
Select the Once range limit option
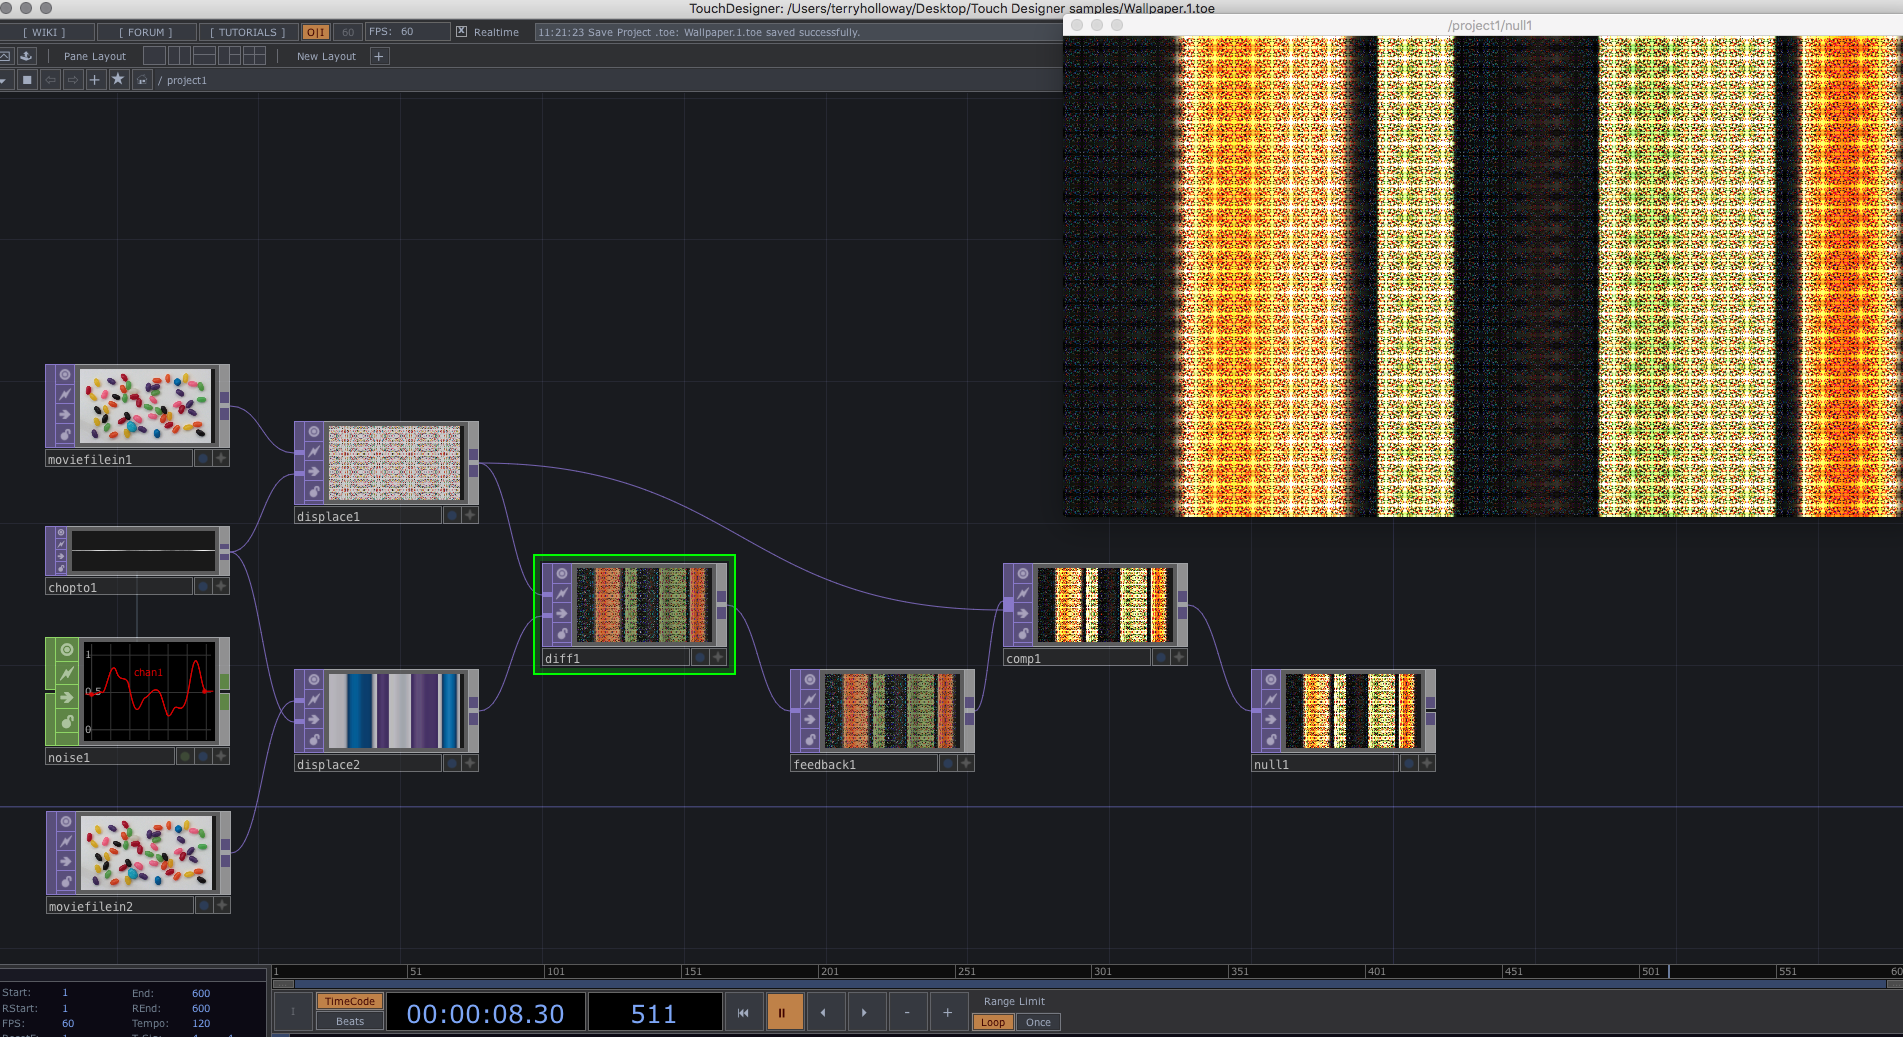(1038, 1022)
